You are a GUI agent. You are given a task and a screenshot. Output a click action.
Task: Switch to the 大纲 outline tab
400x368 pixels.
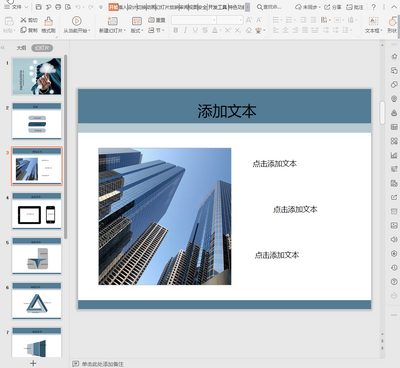pos(21,48)
